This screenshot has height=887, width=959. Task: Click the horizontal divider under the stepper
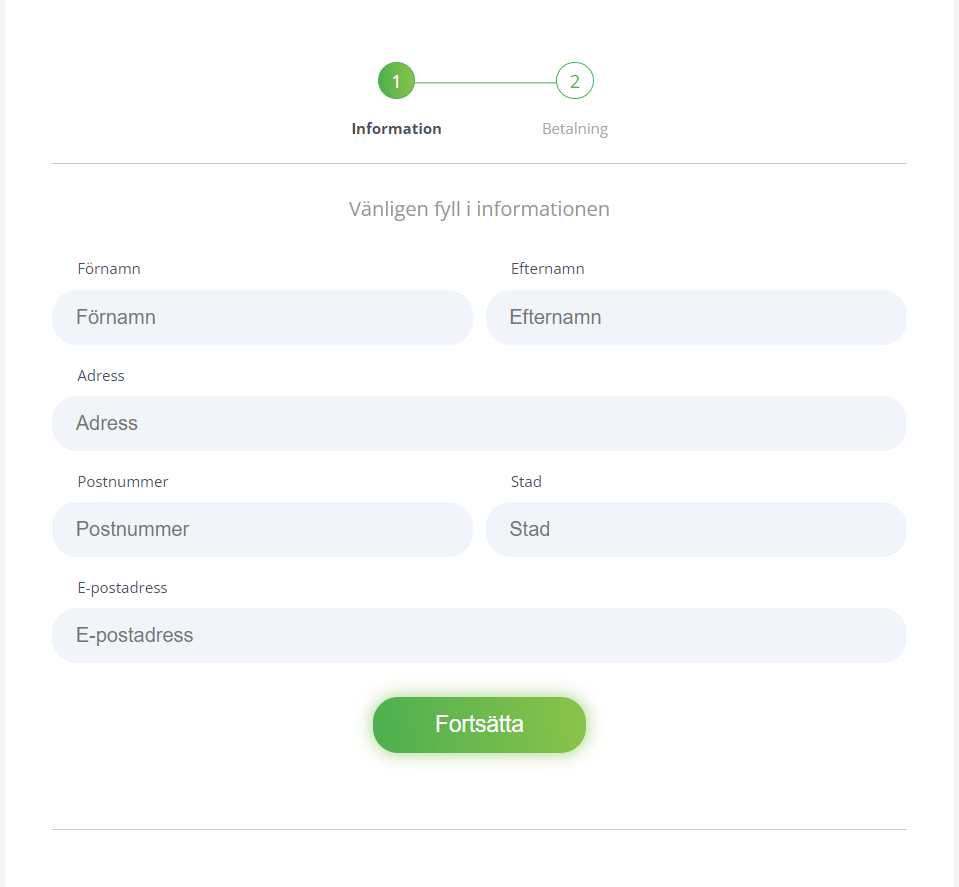(x=480, y=163)
